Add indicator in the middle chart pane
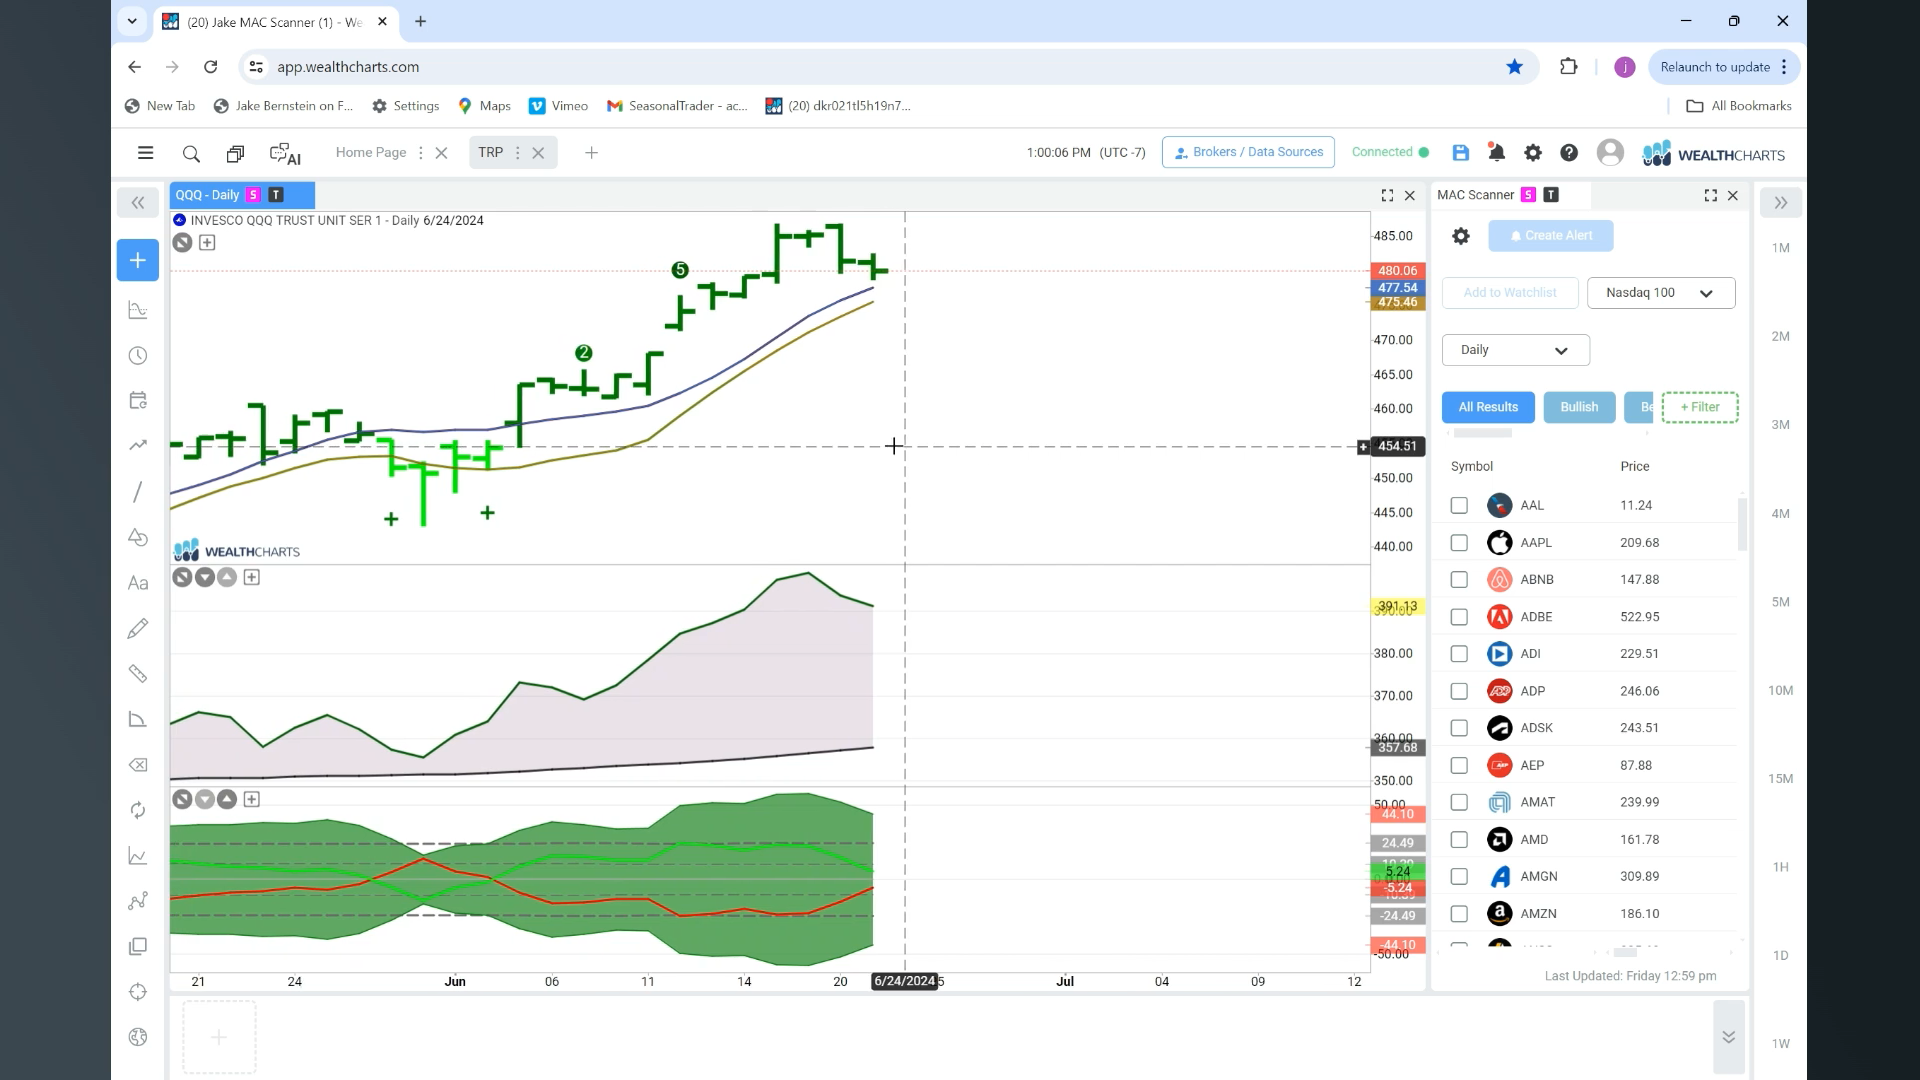This screenshot has width=1920, height=1080. tap(252, 577)
